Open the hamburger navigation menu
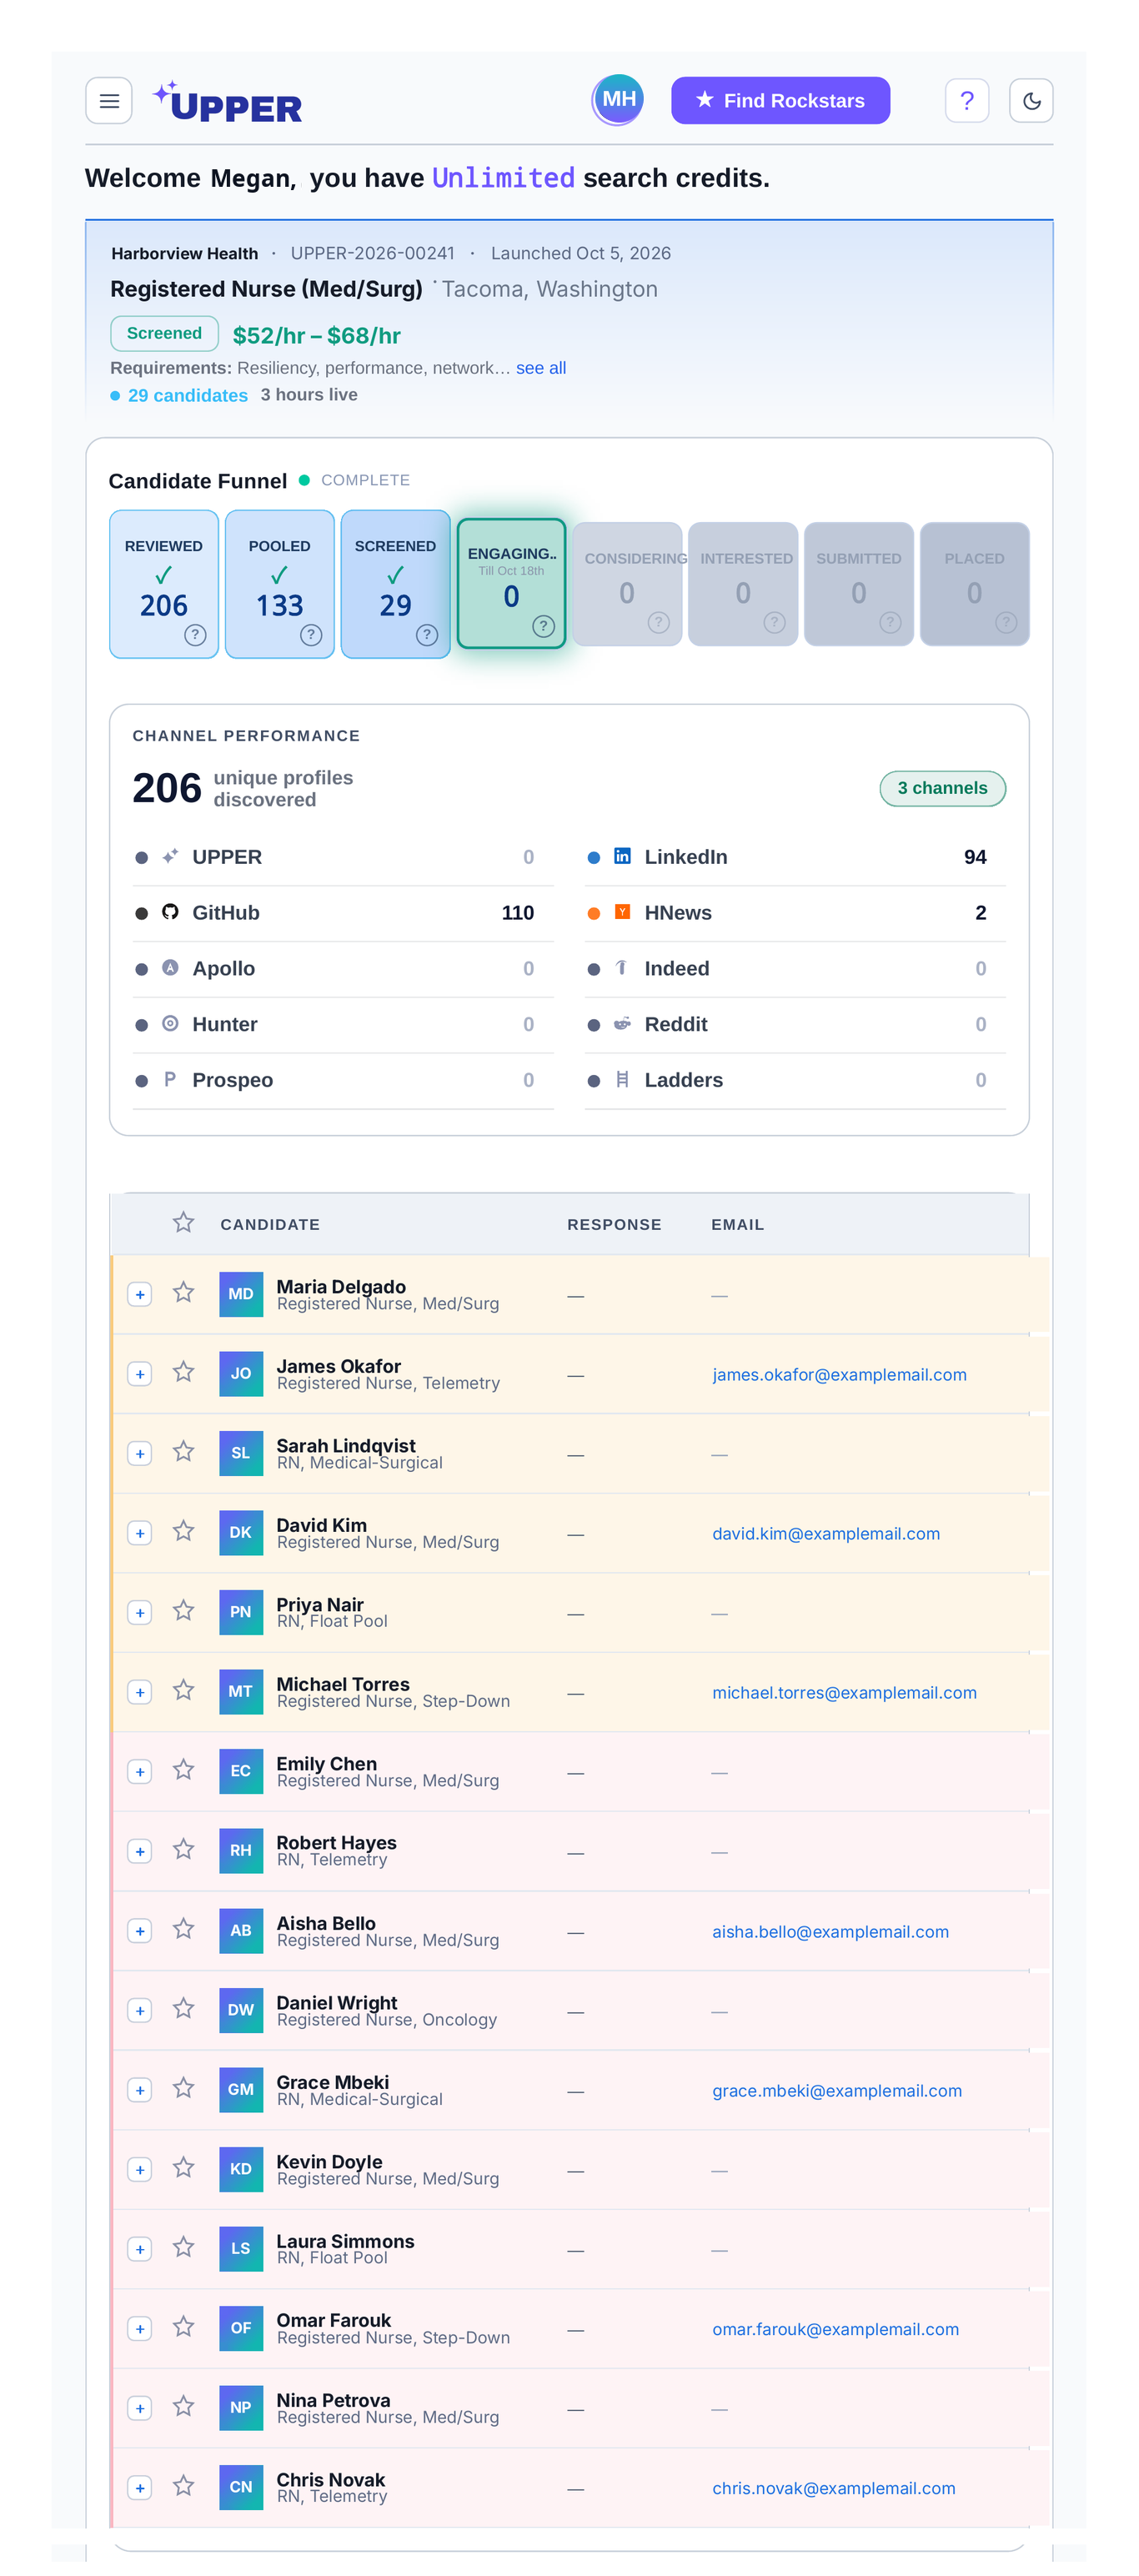This screenshot has height=2576, width=1139. (109, 101)
